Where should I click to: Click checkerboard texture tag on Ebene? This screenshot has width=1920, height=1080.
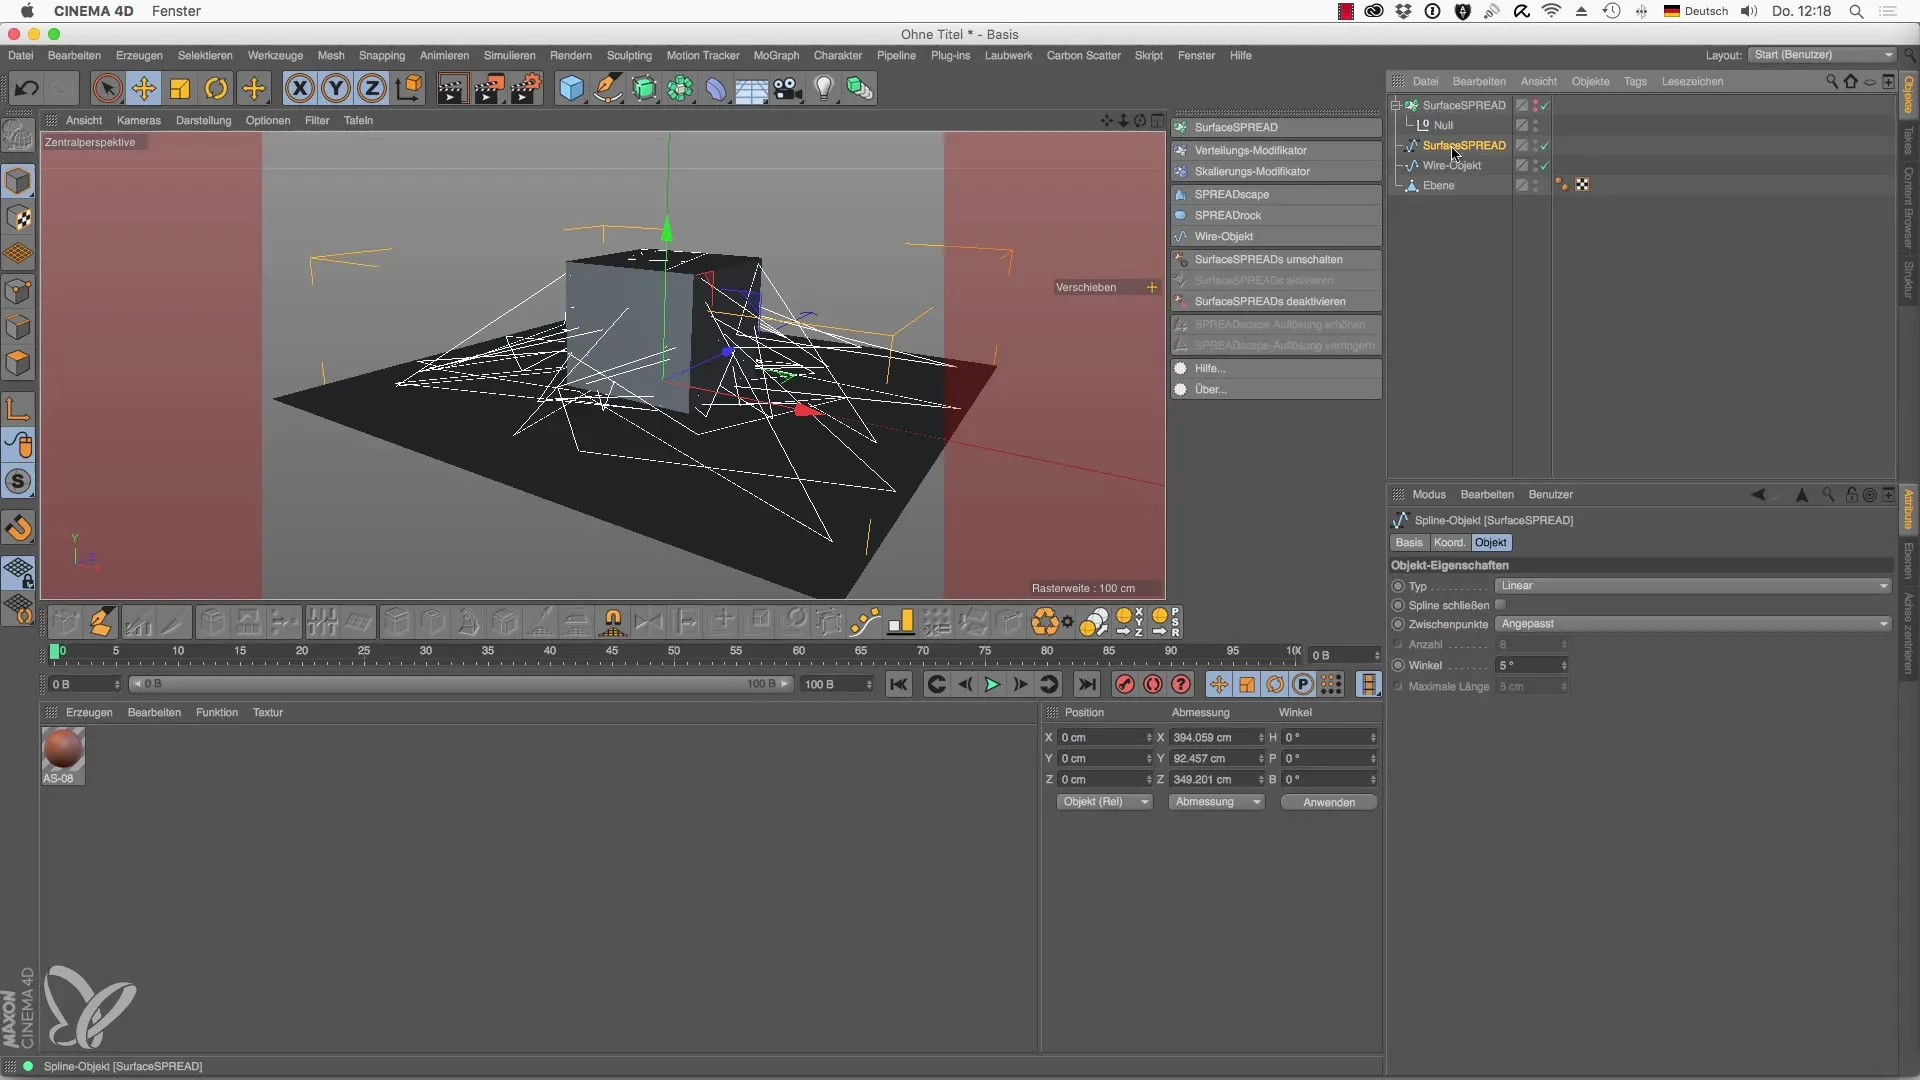[x=1582, y=185]
